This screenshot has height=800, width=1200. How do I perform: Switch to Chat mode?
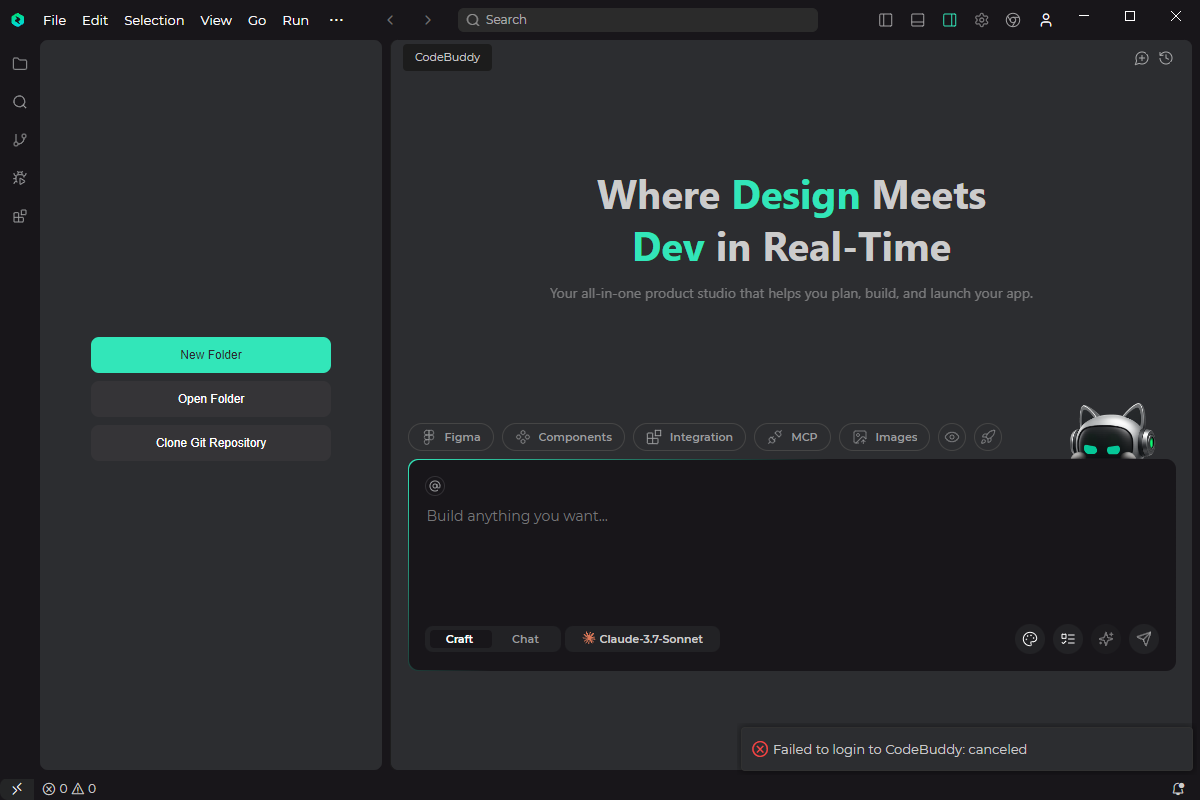525,639
